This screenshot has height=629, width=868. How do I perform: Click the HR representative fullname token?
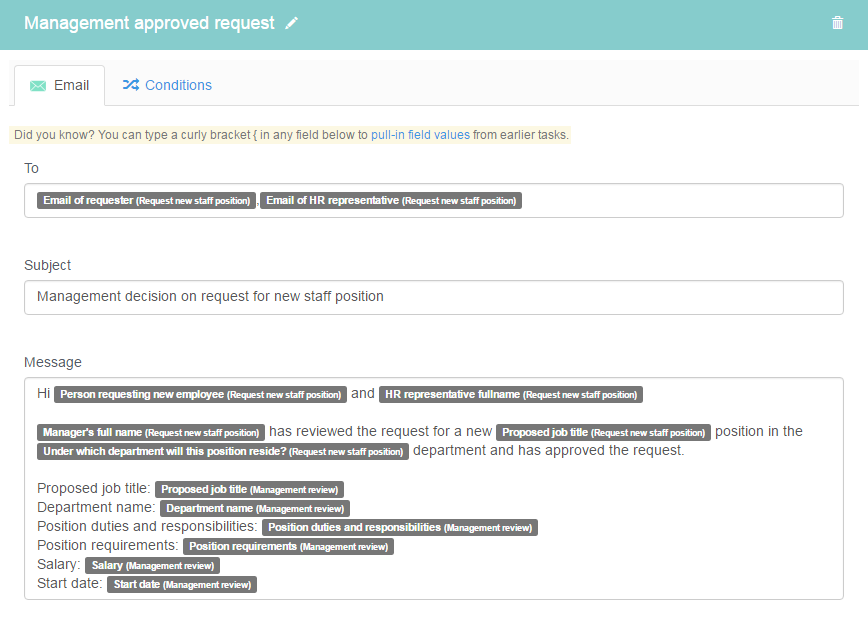pos(510,394)
